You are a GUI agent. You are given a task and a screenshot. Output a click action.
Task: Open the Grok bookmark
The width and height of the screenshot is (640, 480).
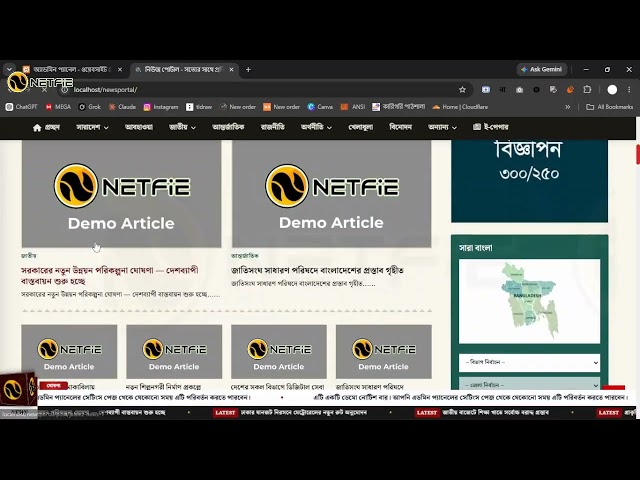89,107
